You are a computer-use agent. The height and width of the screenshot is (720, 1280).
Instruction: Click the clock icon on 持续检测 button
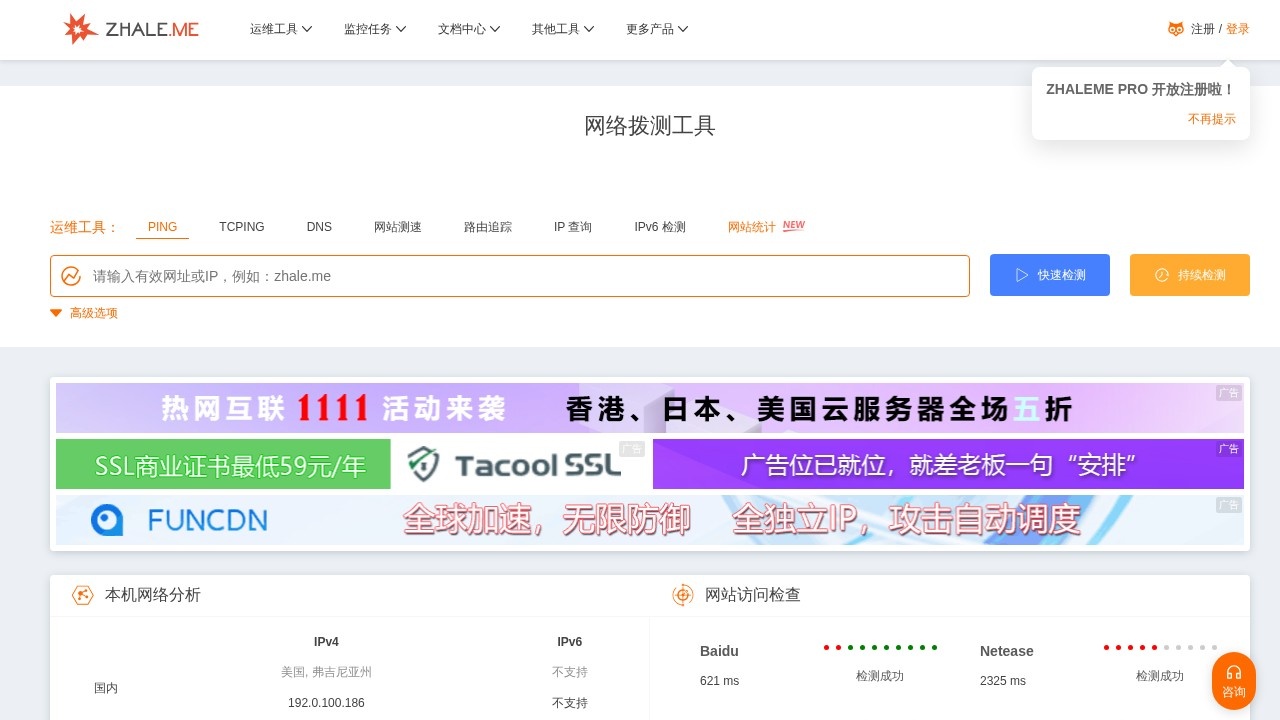click(1161, 275)
